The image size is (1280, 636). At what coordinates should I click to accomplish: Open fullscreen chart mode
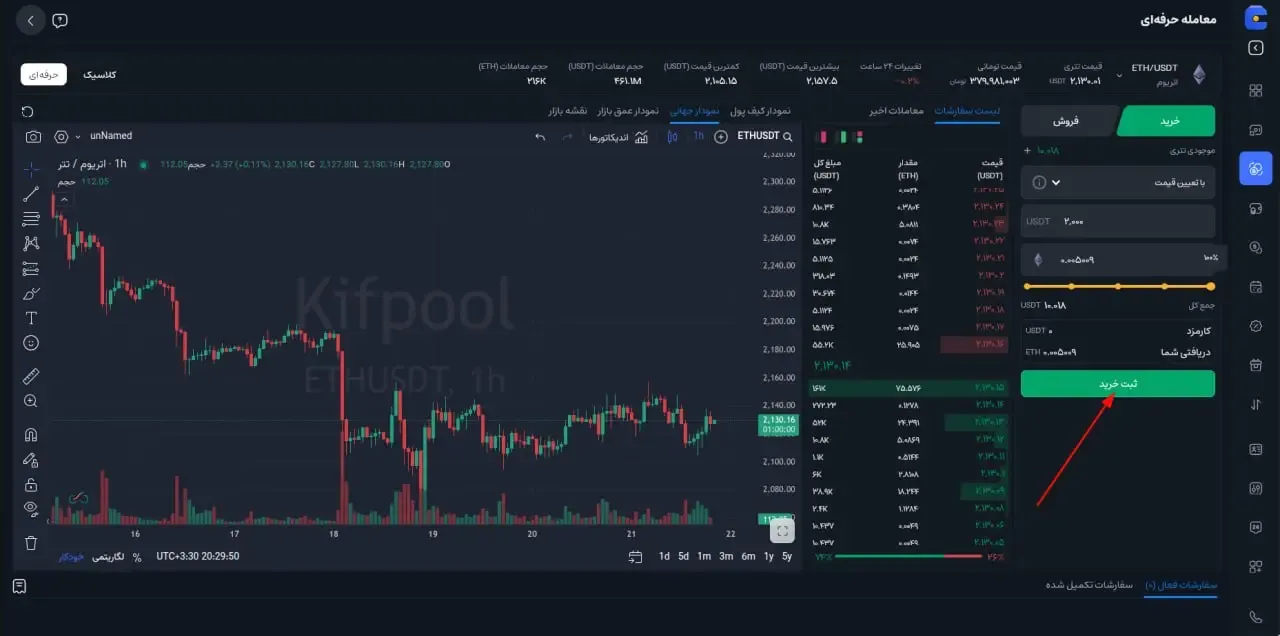pyautogui.click(x=783, y=531)
